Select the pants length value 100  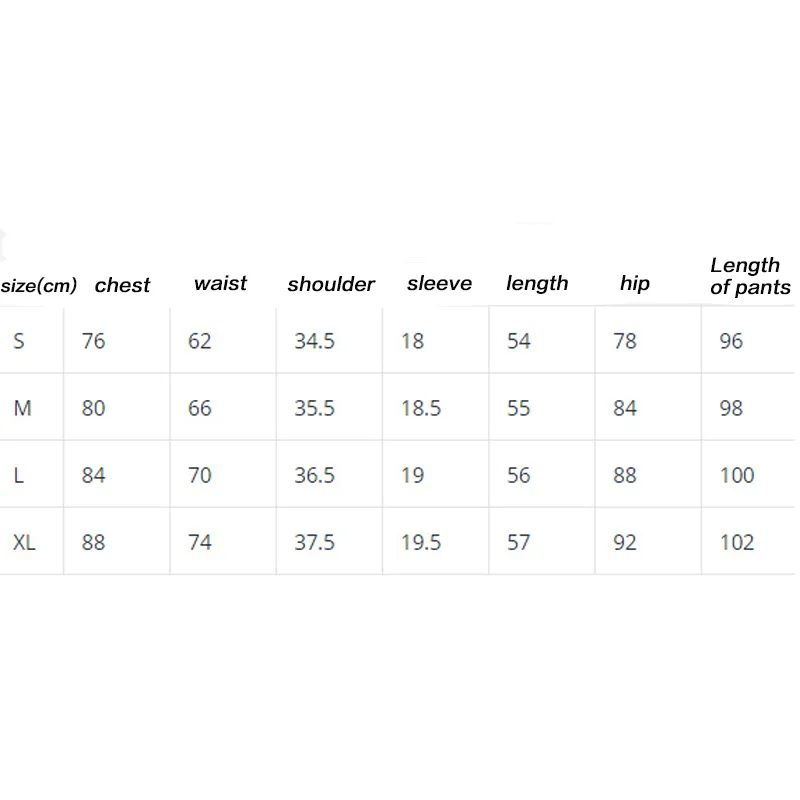coord(737,476)
